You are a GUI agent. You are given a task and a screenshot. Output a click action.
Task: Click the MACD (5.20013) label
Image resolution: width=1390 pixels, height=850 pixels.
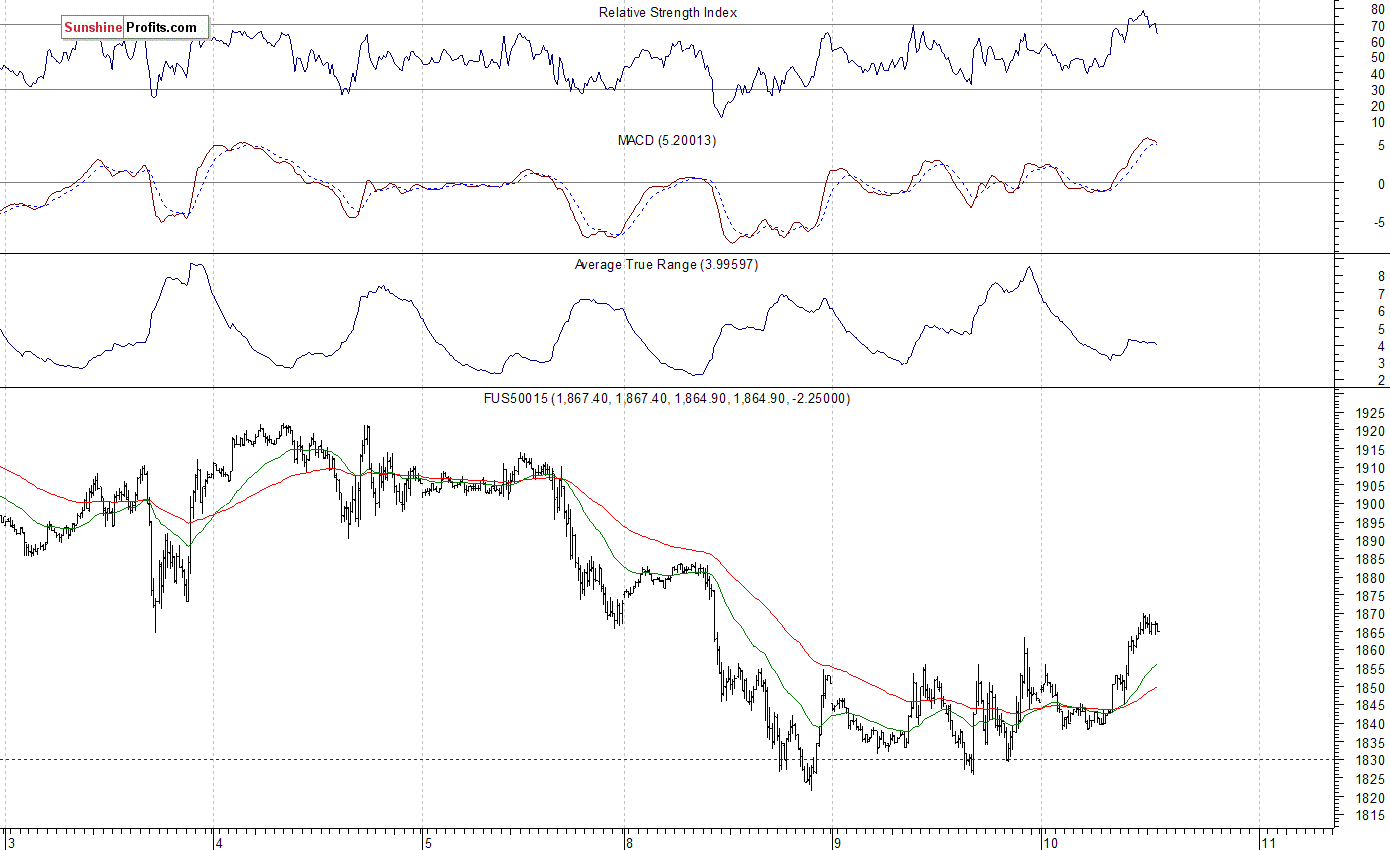pyautogui.click(x=667, y=141)
